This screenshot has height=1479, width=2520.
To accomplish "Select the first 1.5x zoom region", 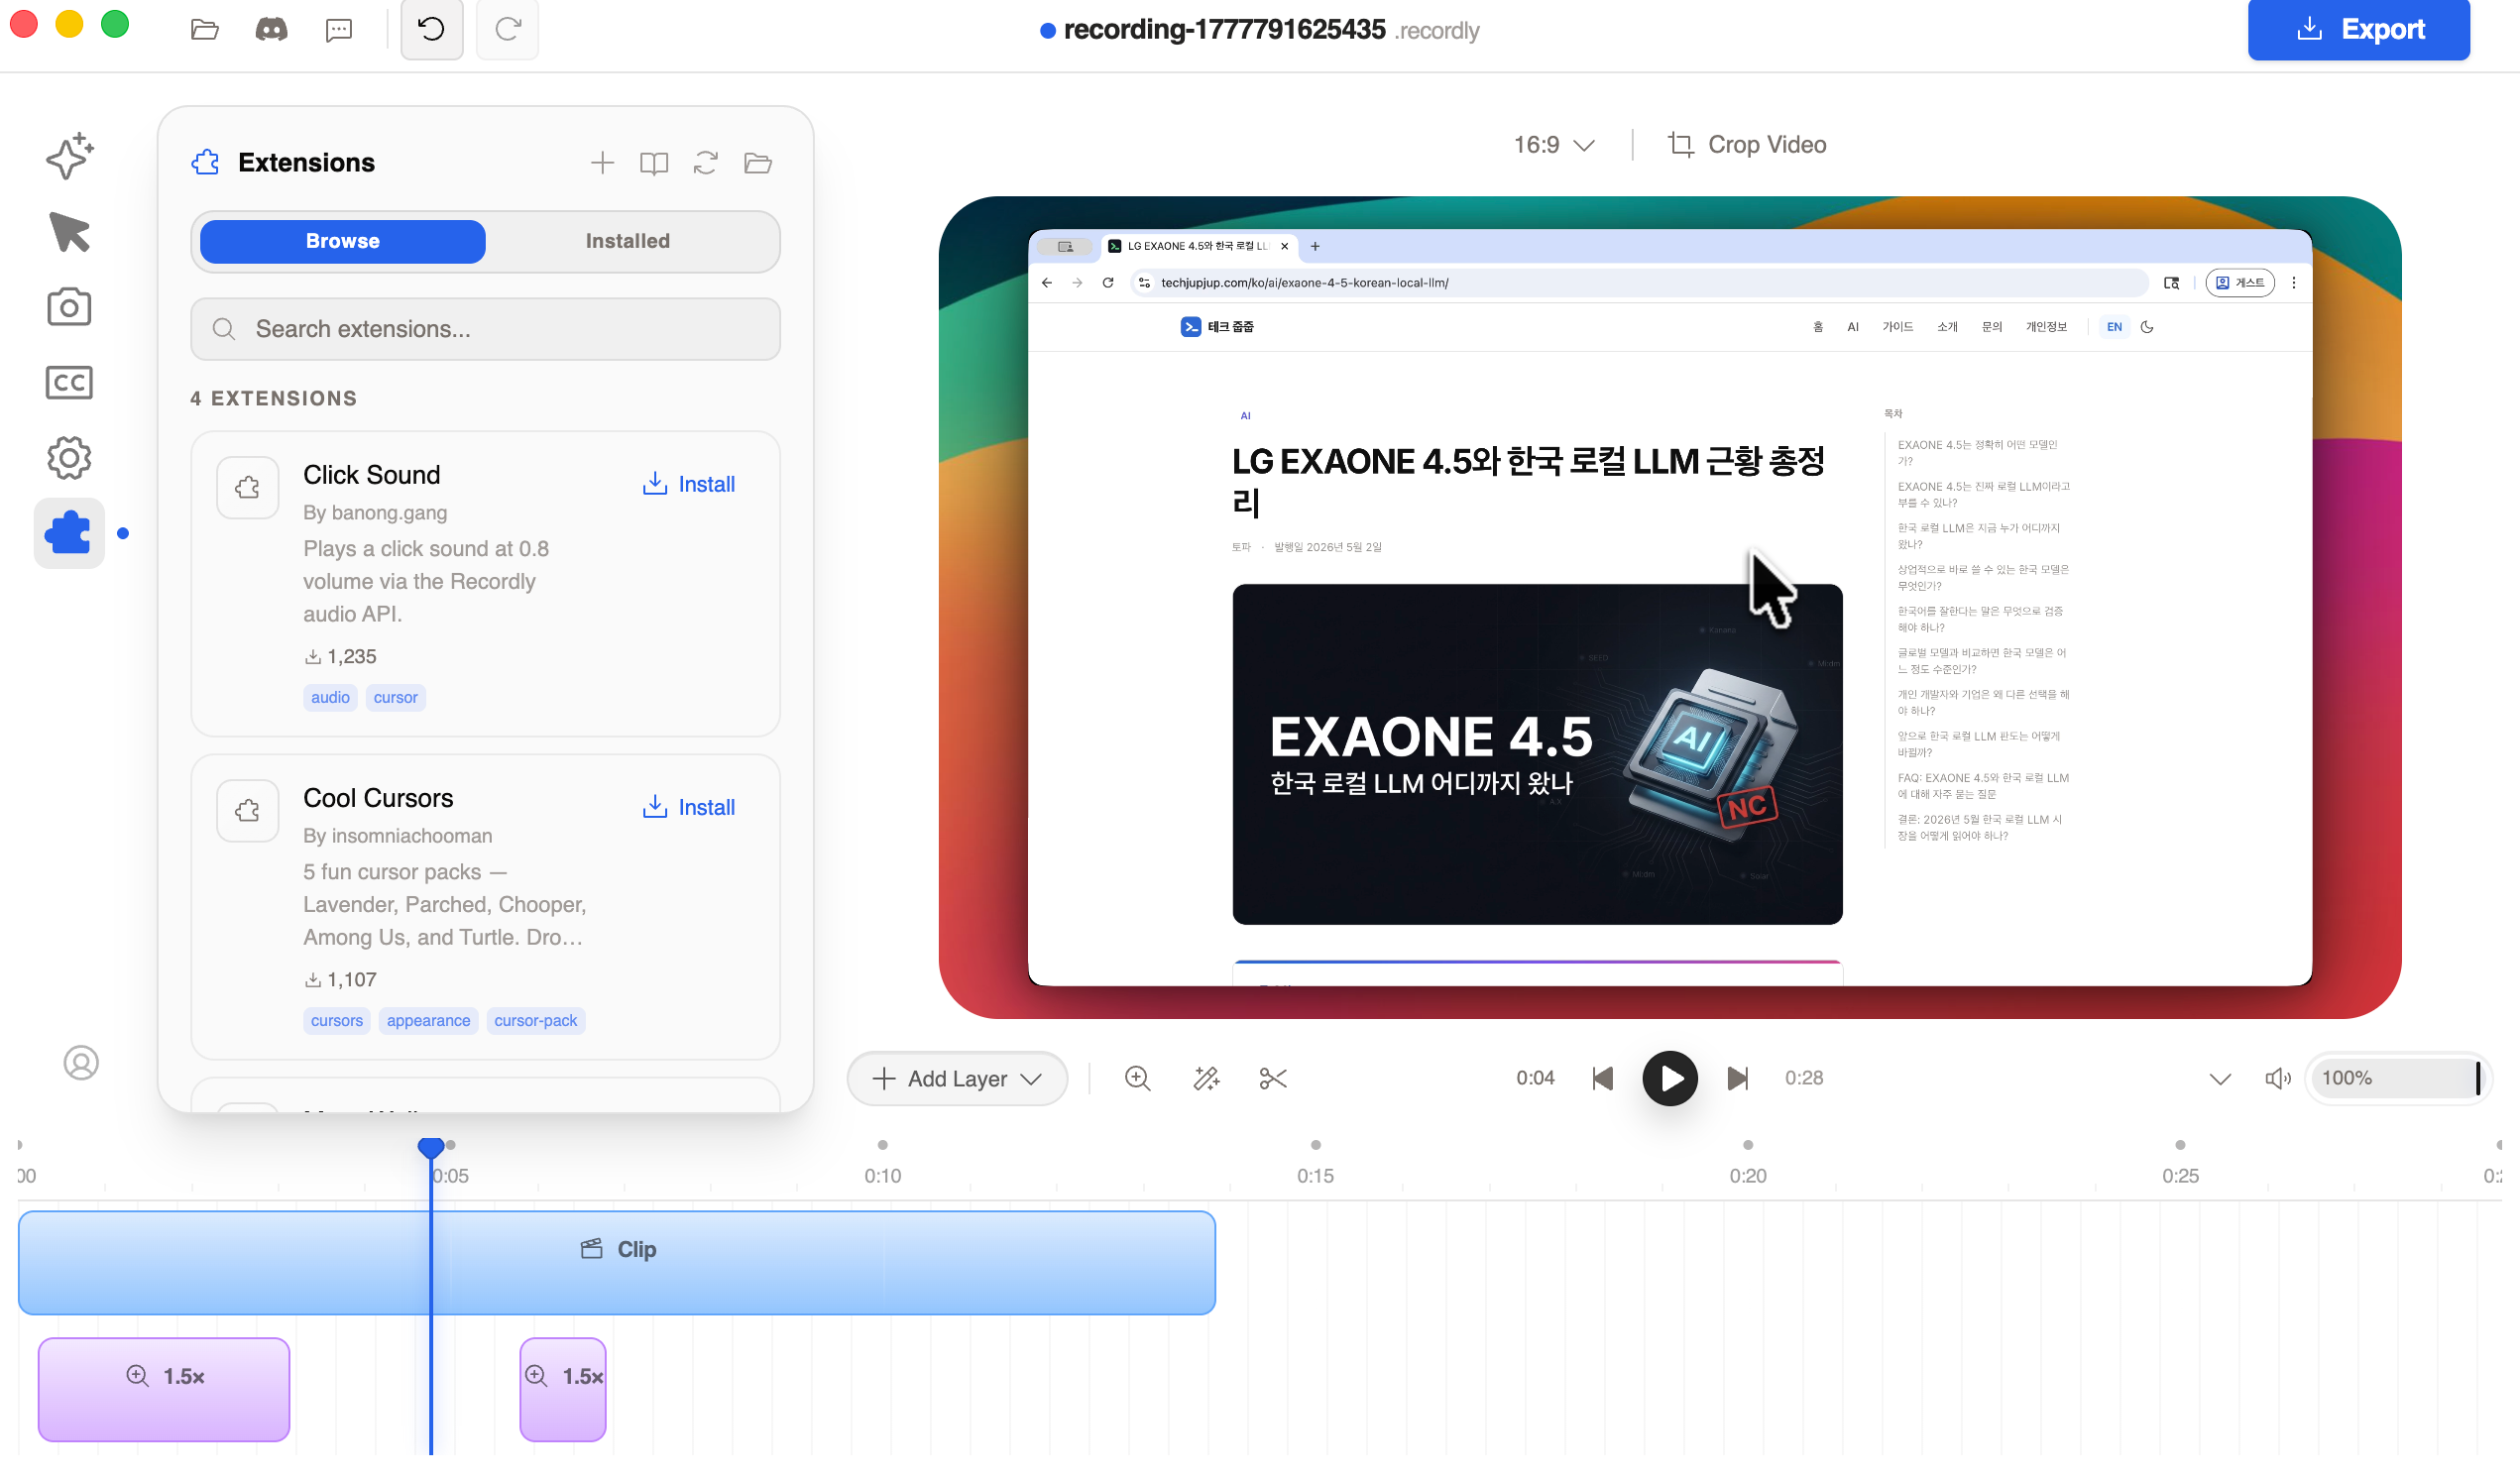I will coord(164,1389).
